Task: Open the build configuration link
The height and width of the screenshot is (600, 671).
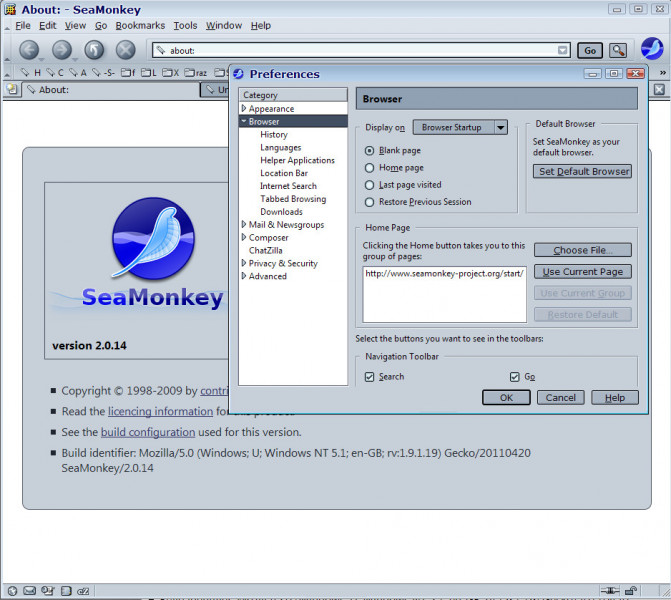Action: pyautogui.click(x=148, y=432)
